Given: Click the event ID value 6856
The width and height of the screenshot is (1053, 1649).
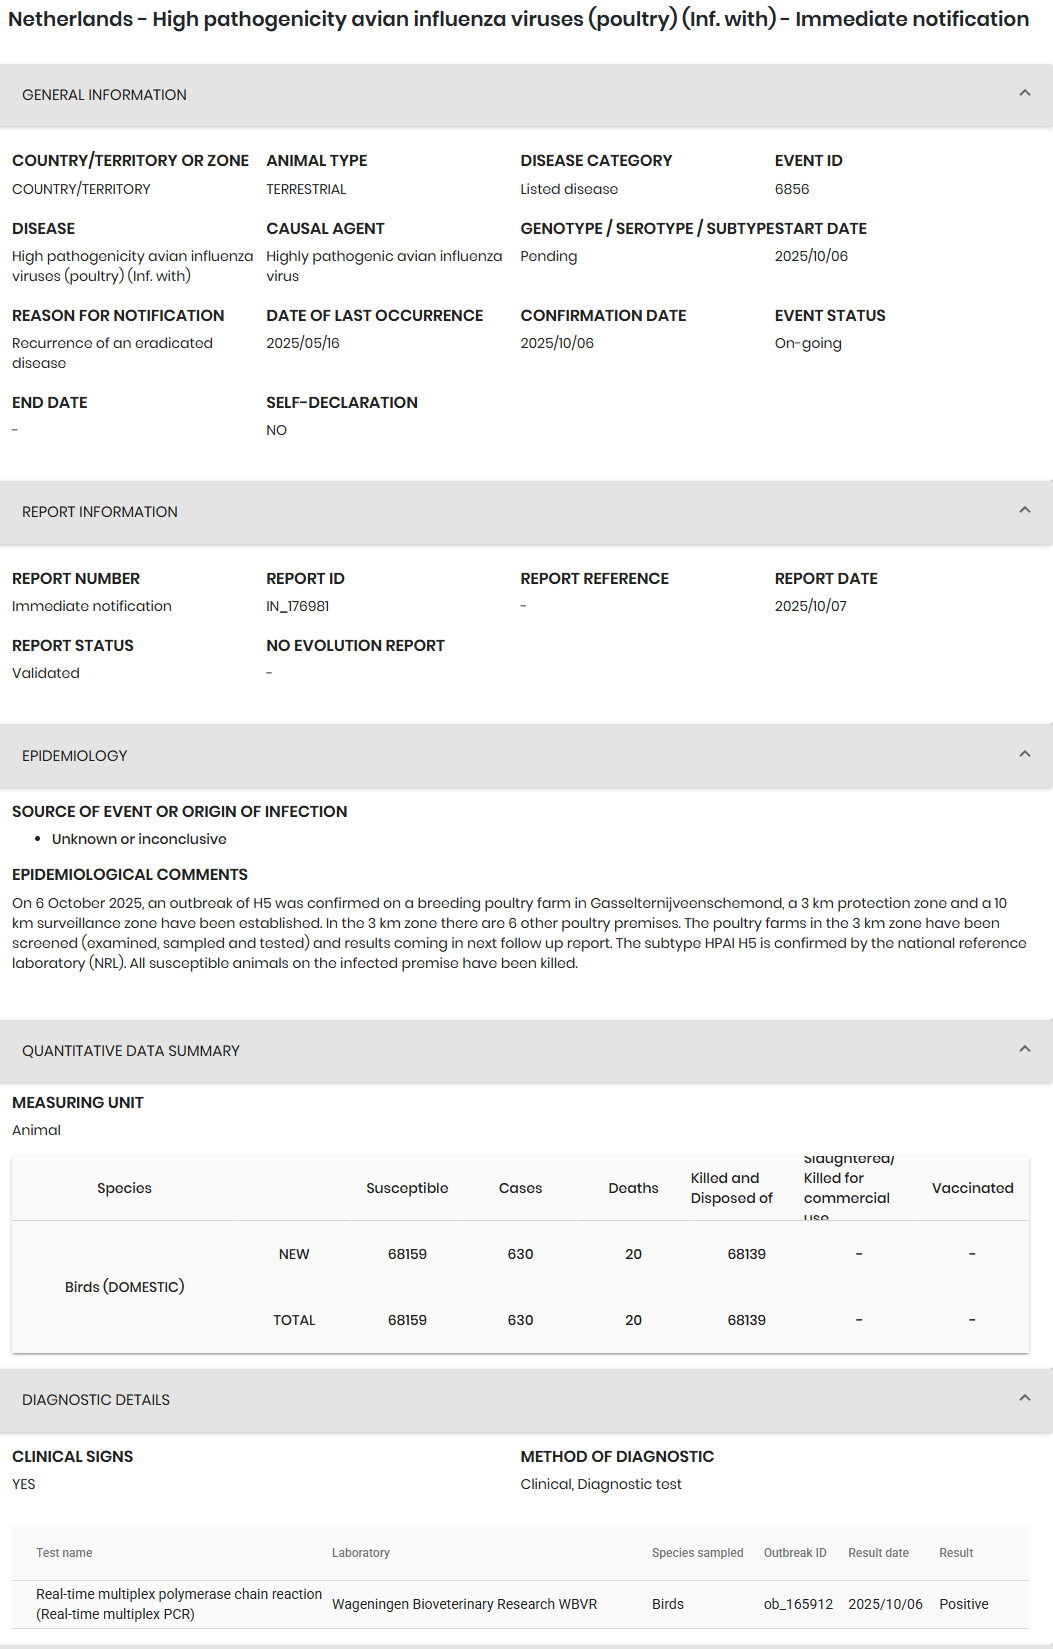Looking at the screenshot, I should [x=792, y=189].
